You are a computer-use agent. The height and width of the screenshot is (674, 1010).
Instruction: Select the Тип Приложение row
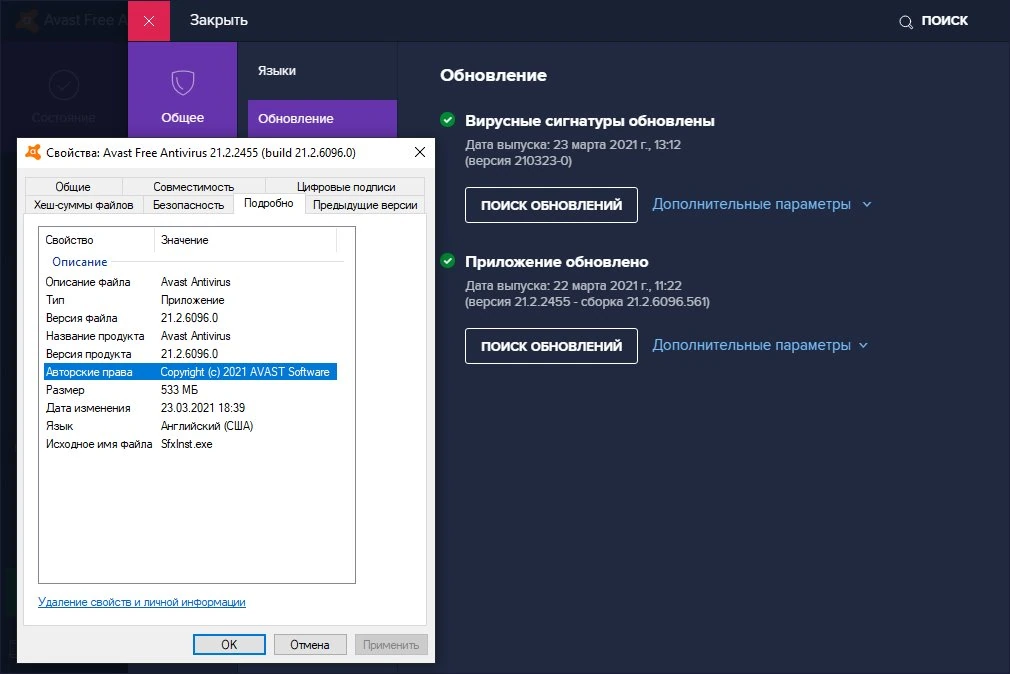click(x=190, y=300)
